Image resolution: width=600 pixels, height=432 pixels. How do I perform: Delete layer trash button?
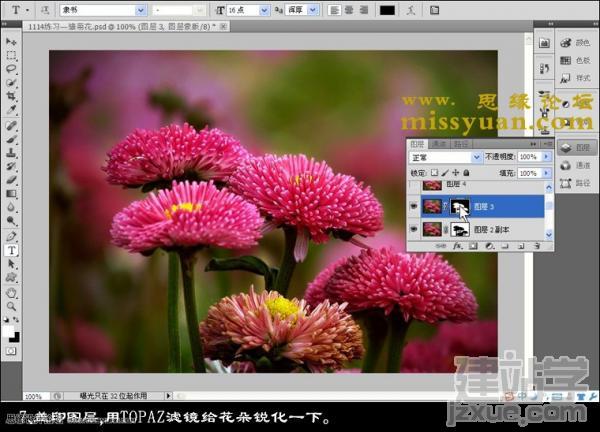(x=537, y=246)
